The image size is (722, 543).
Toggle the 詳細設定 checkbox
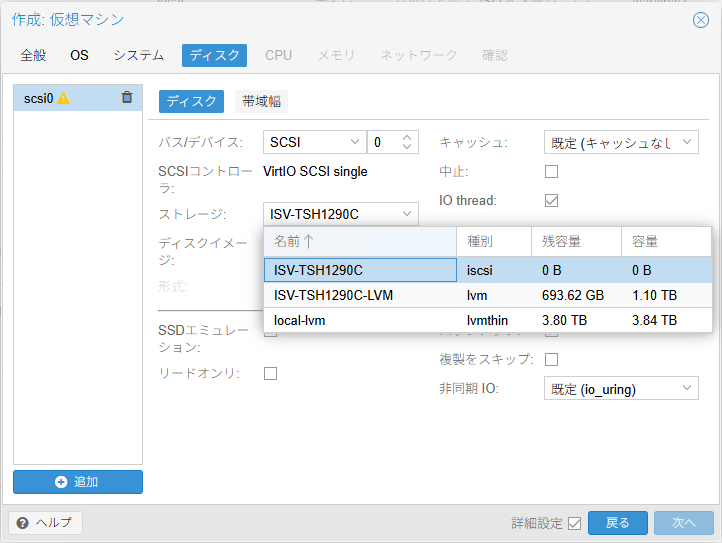[x=574, y=523]
